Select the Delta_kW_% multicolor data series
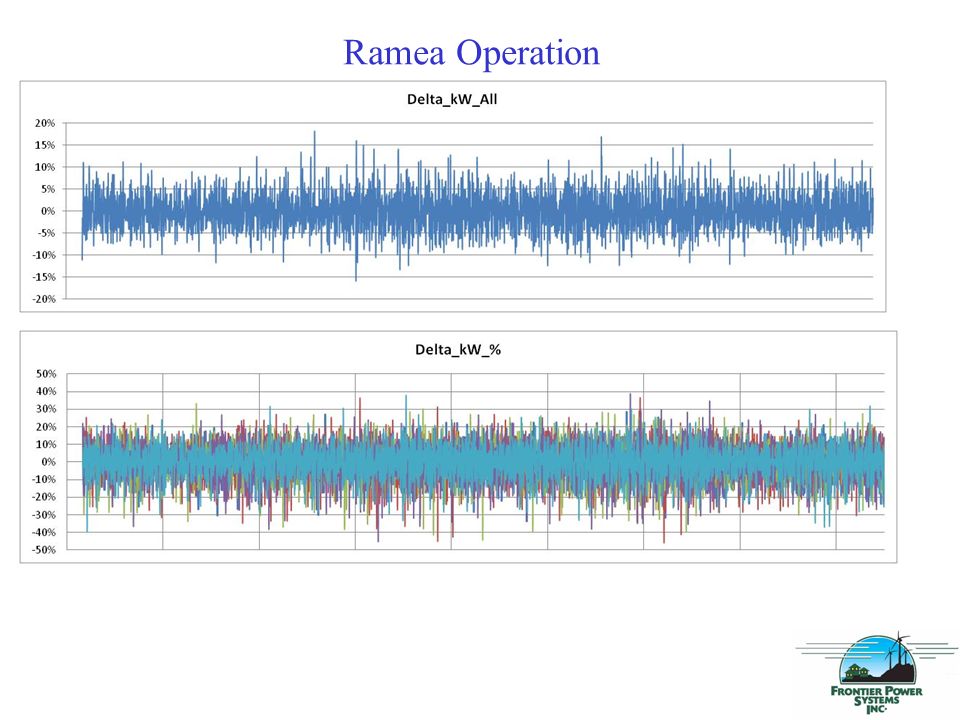 click(484, 462)
